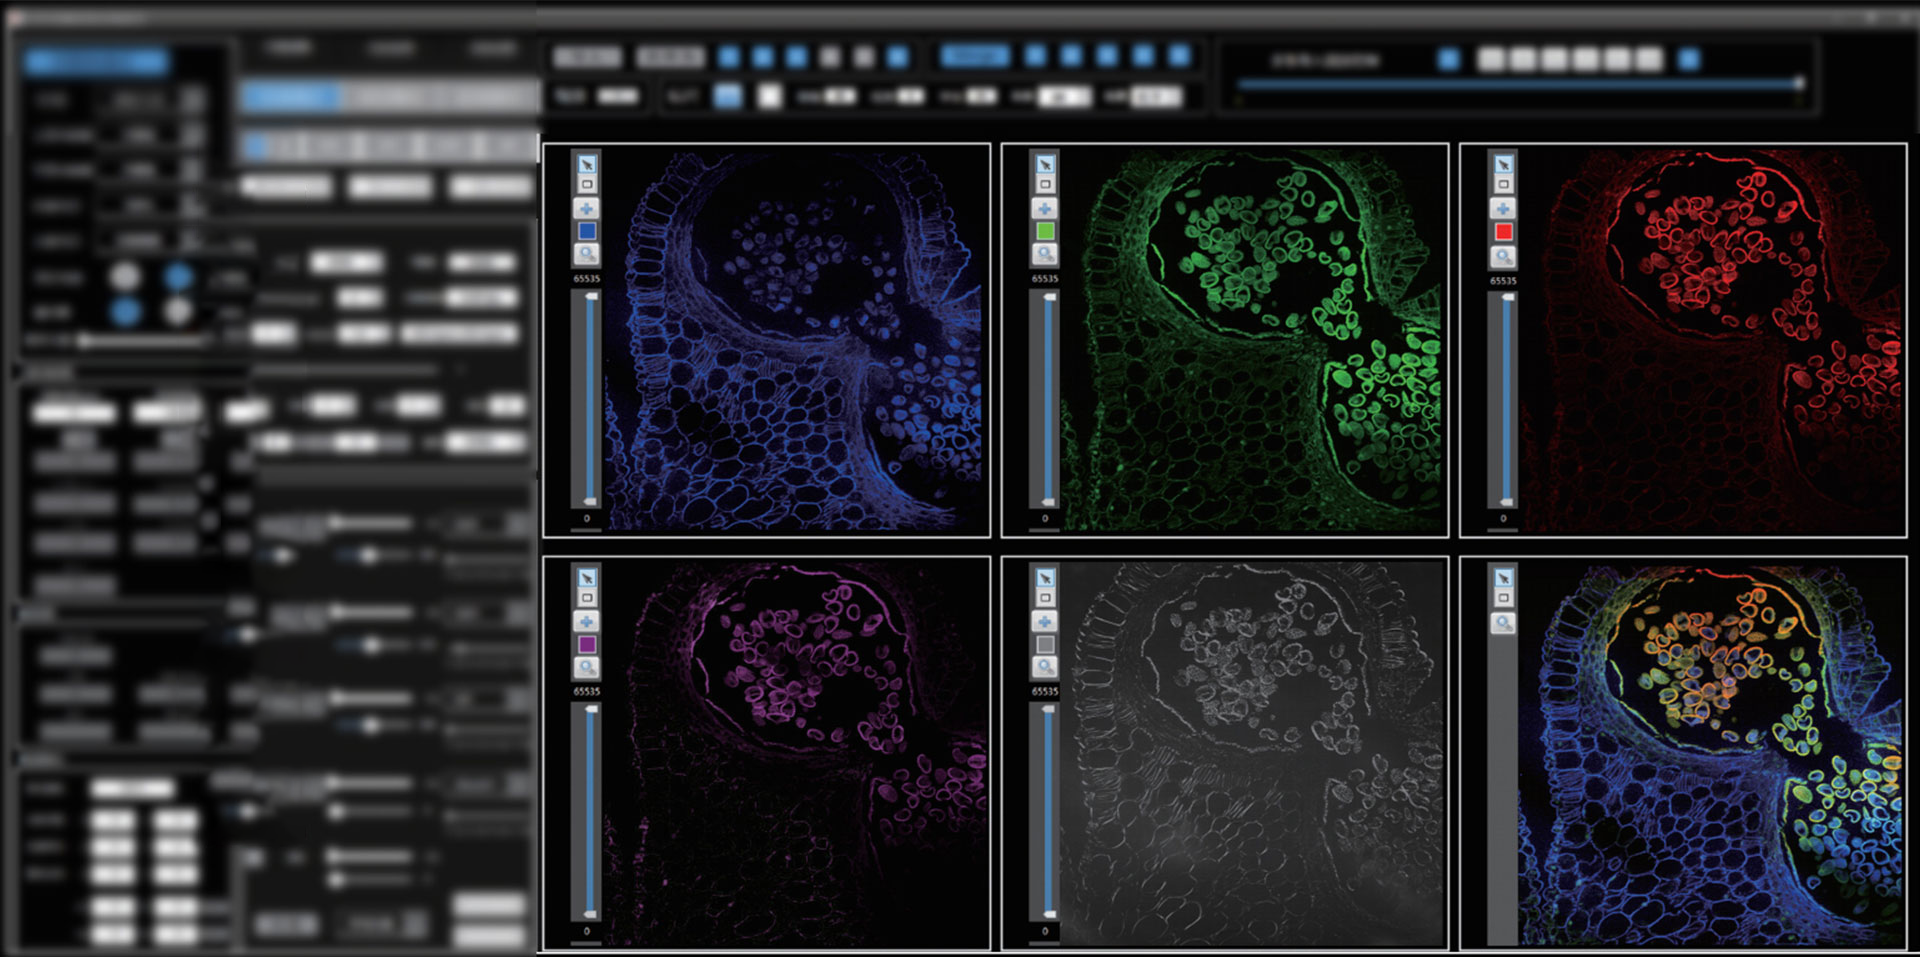
Task: Click the 65535 value above red channel slider
Action: click(x=1503, y=281)
